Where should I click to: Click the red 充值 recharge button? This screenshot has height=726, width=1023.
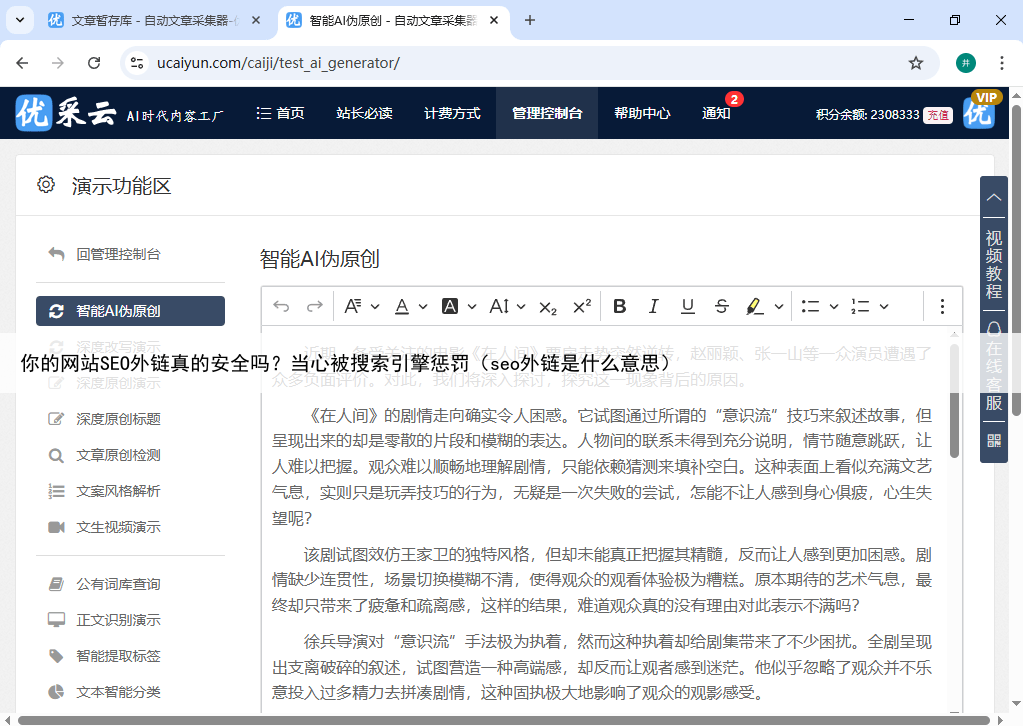click(937, 114)
